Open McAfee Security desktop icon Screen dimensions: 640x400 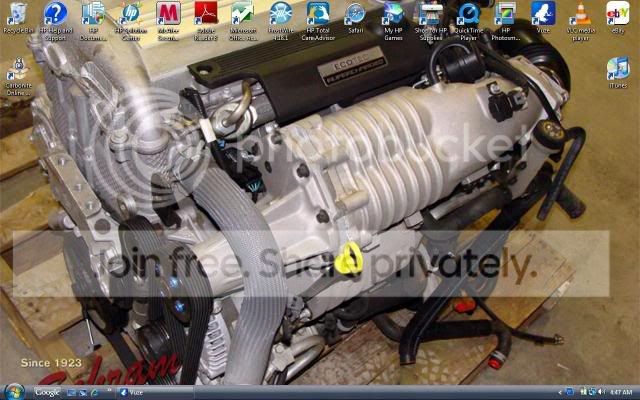(x=168, y=21)
